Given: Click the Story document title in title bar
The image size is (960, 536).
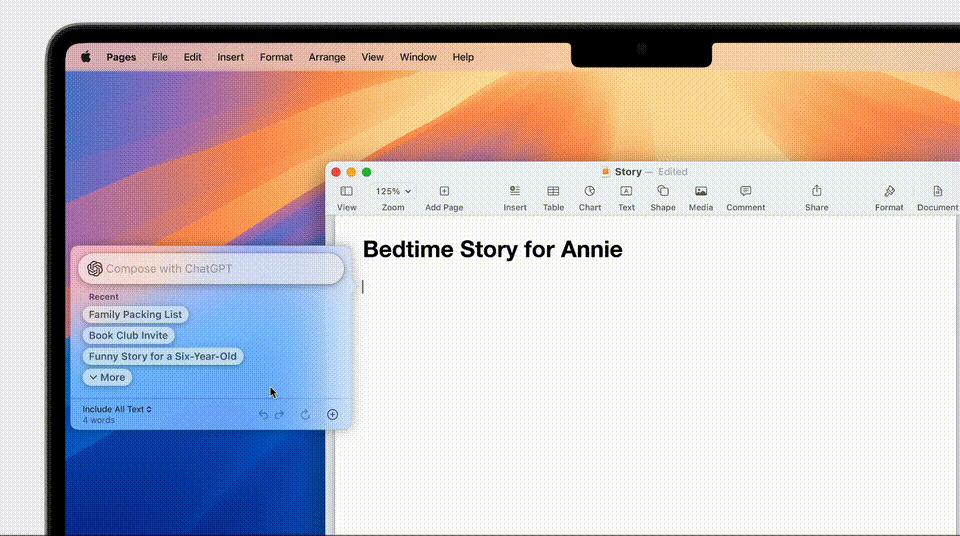Looking at the screenshot, I should coord(628,172).
